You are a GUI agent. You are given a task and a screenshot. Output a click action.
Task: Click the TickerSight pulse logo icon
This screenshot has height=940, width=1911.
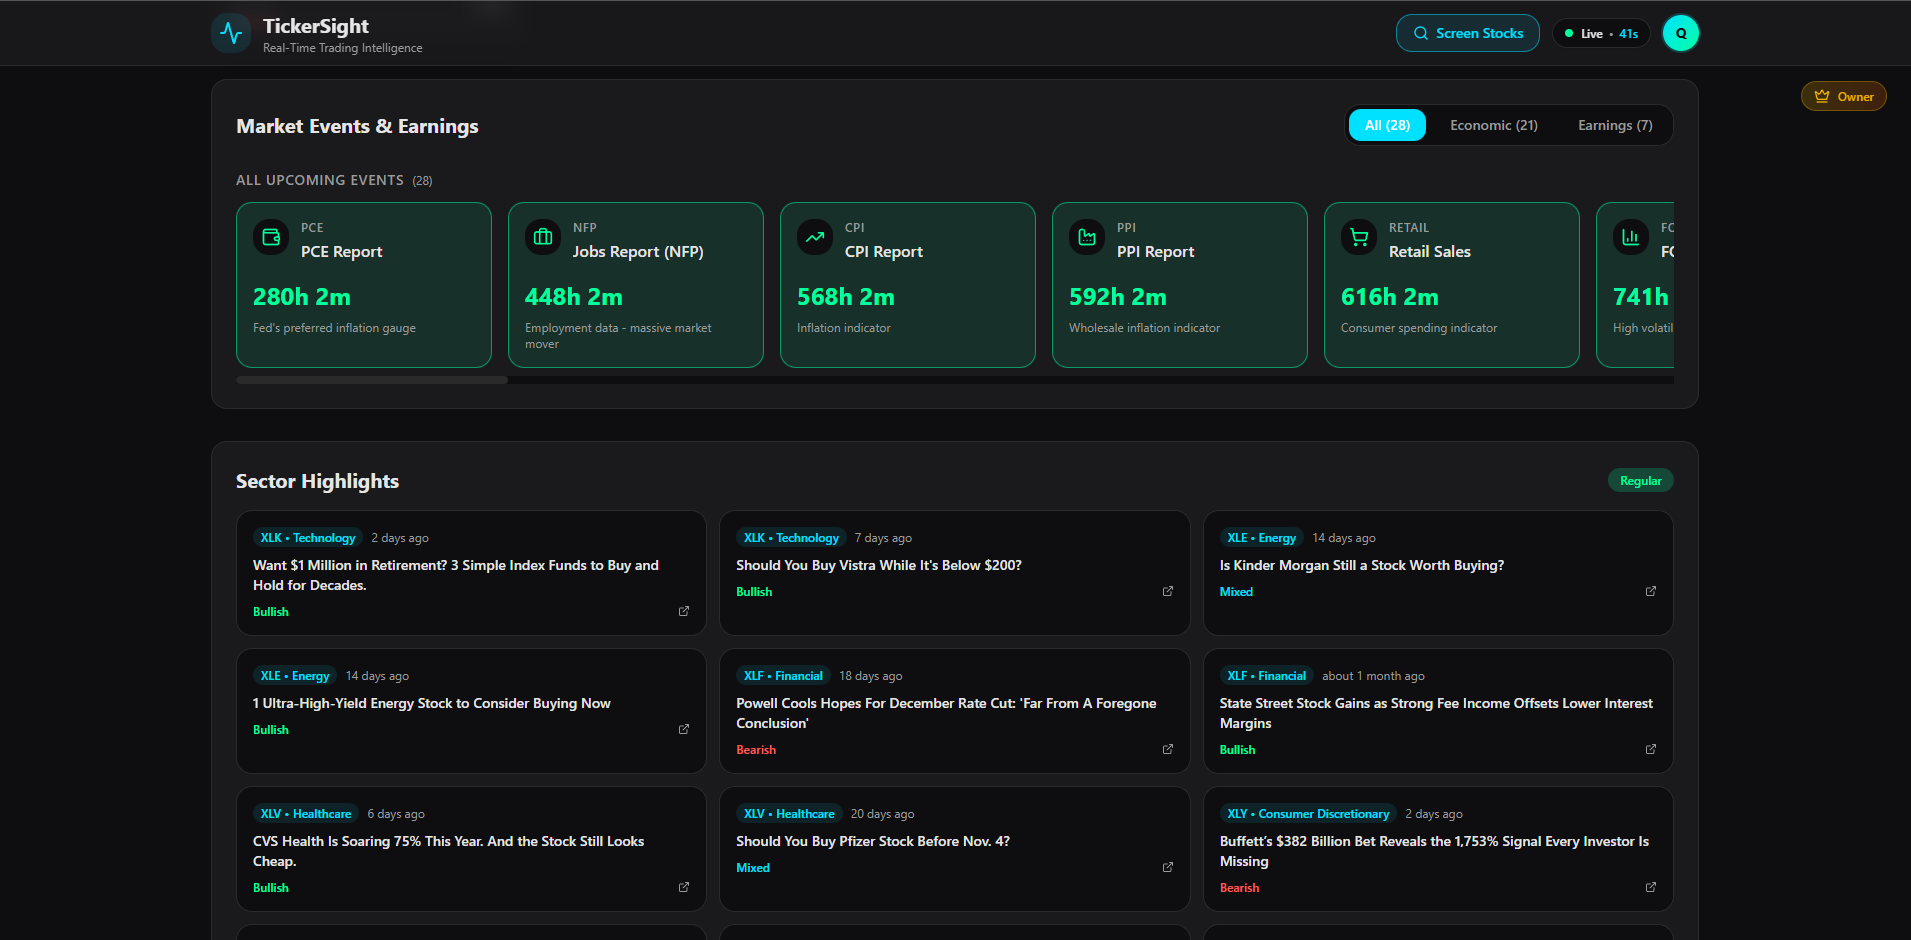231,33
